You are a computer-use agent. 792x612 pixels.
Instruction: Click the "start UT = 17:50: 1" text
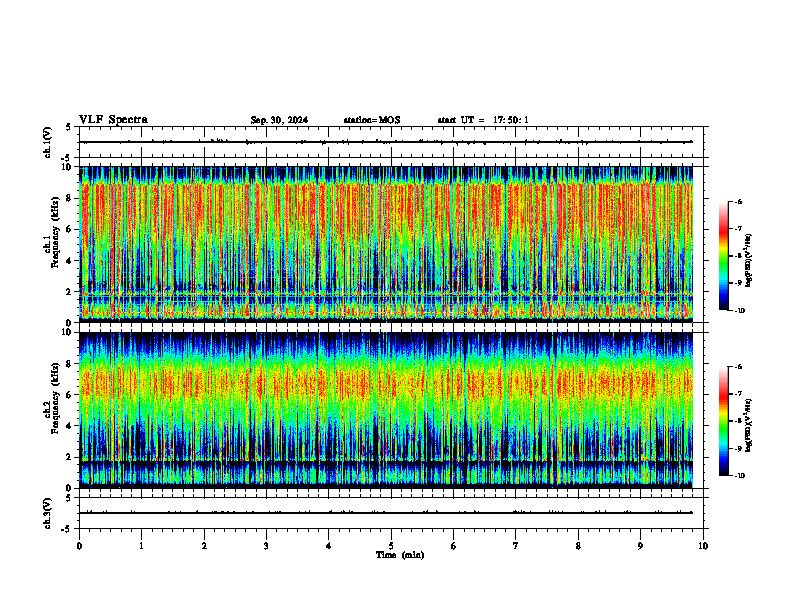pos(483,120)
